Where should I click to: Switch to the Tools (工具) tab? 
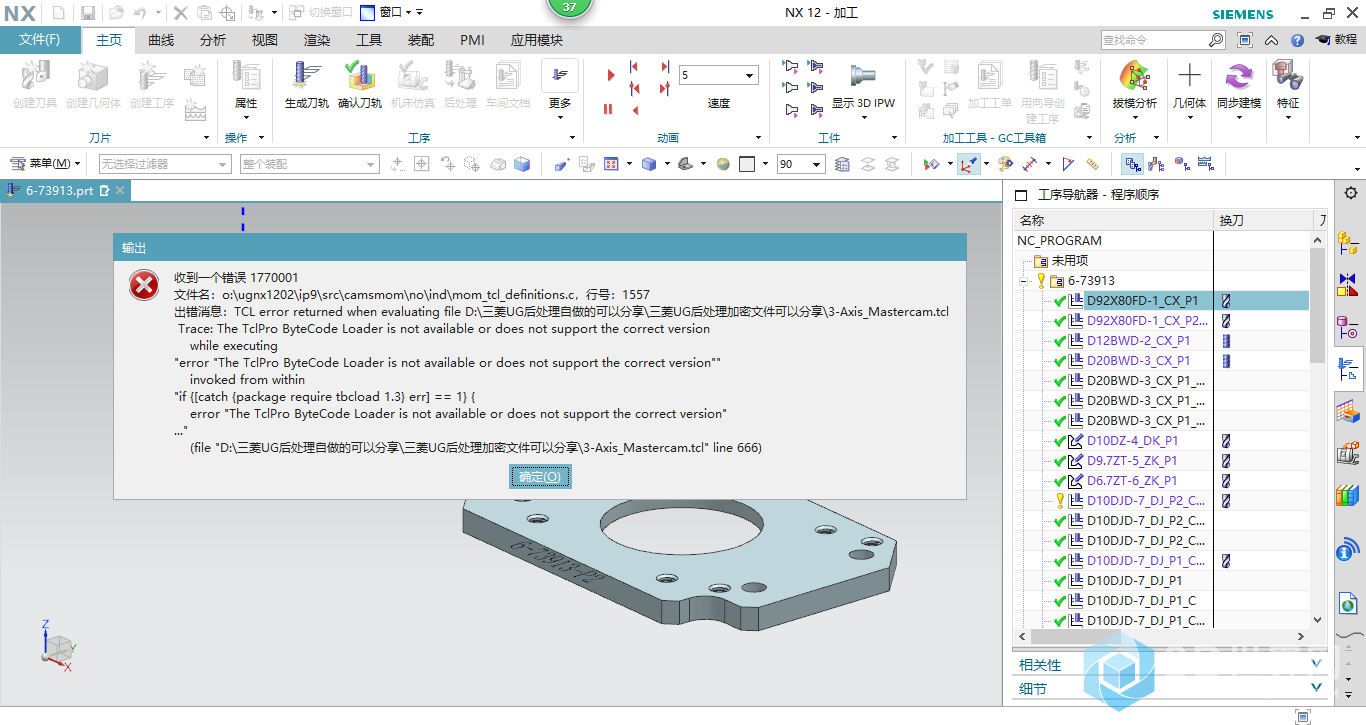pos(369,40)
